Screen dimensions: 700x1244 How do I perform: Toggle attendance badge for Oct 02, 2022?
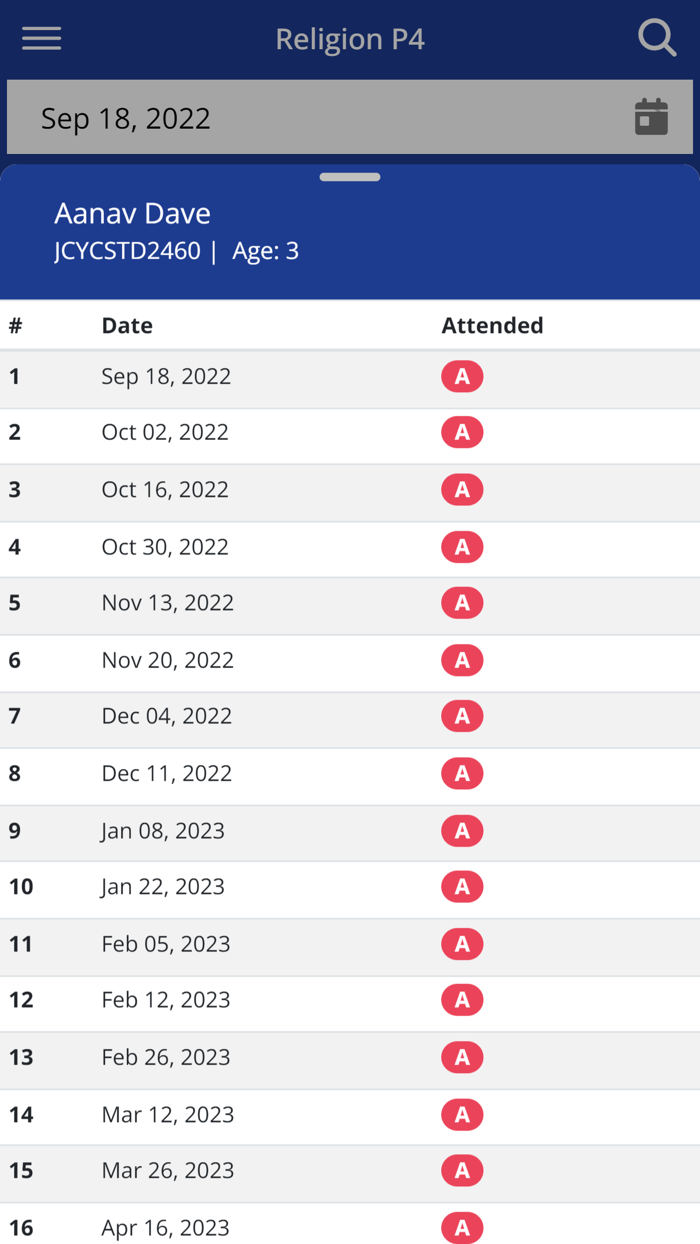point(462,432)
